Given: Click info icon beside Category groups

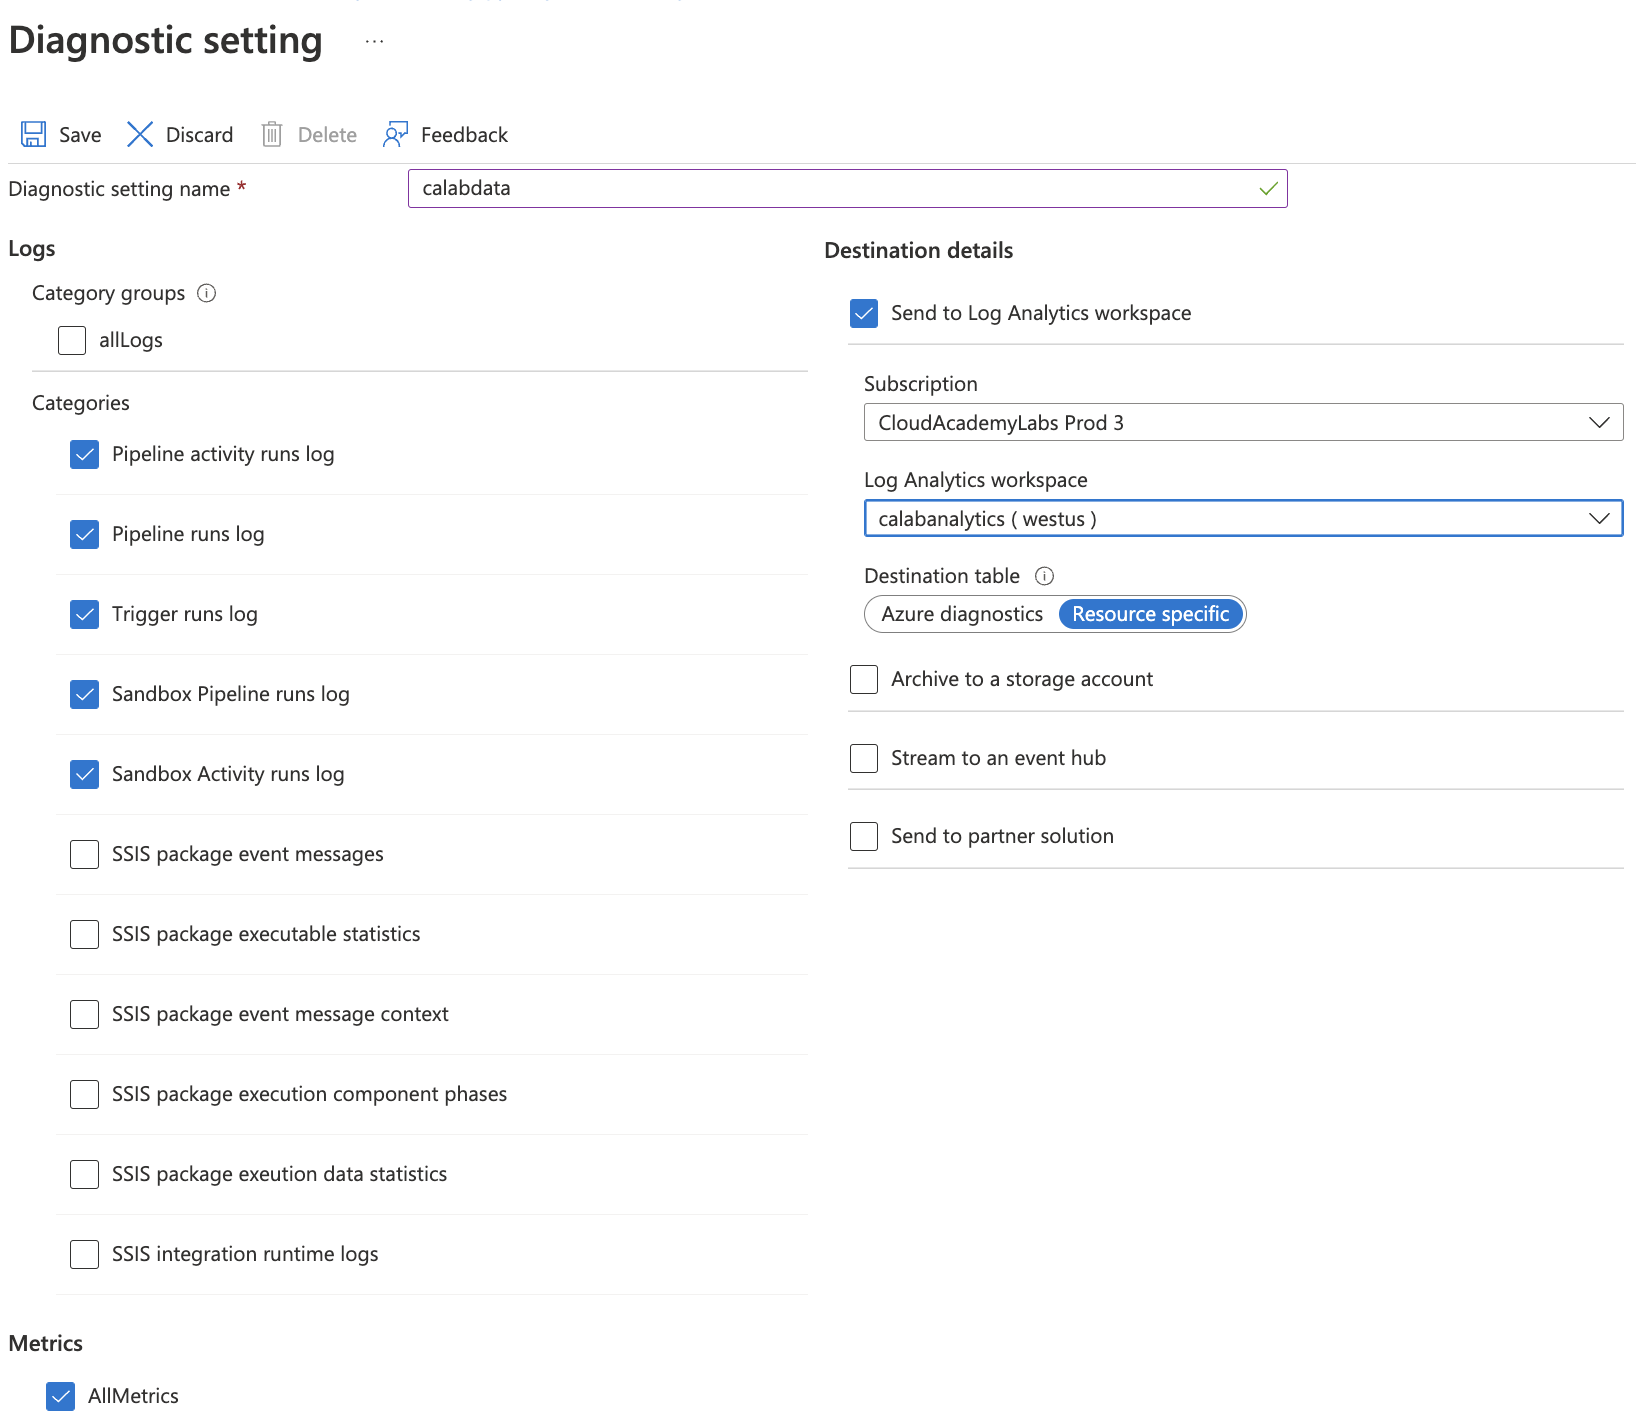Looking at the screenshot, I should (x=207, y=293).
